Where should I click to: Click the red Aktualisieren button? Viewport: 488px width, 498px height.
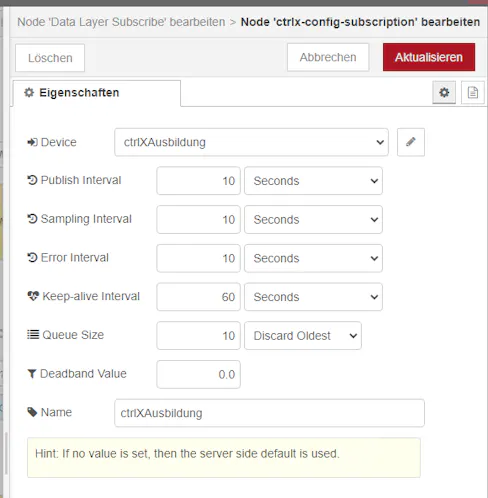click(x=429, y=57)
